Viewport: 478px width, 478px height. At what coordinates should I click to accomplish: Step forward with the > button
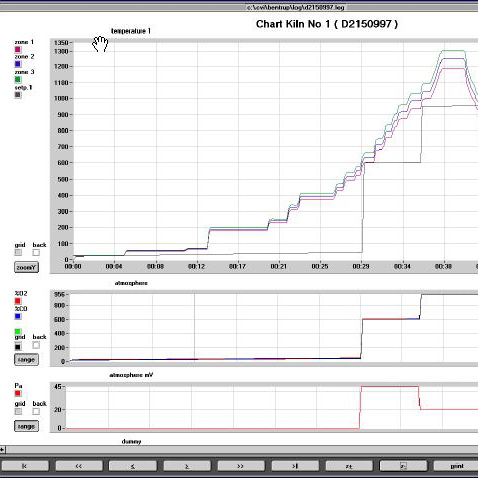click(x=187, y=466)
